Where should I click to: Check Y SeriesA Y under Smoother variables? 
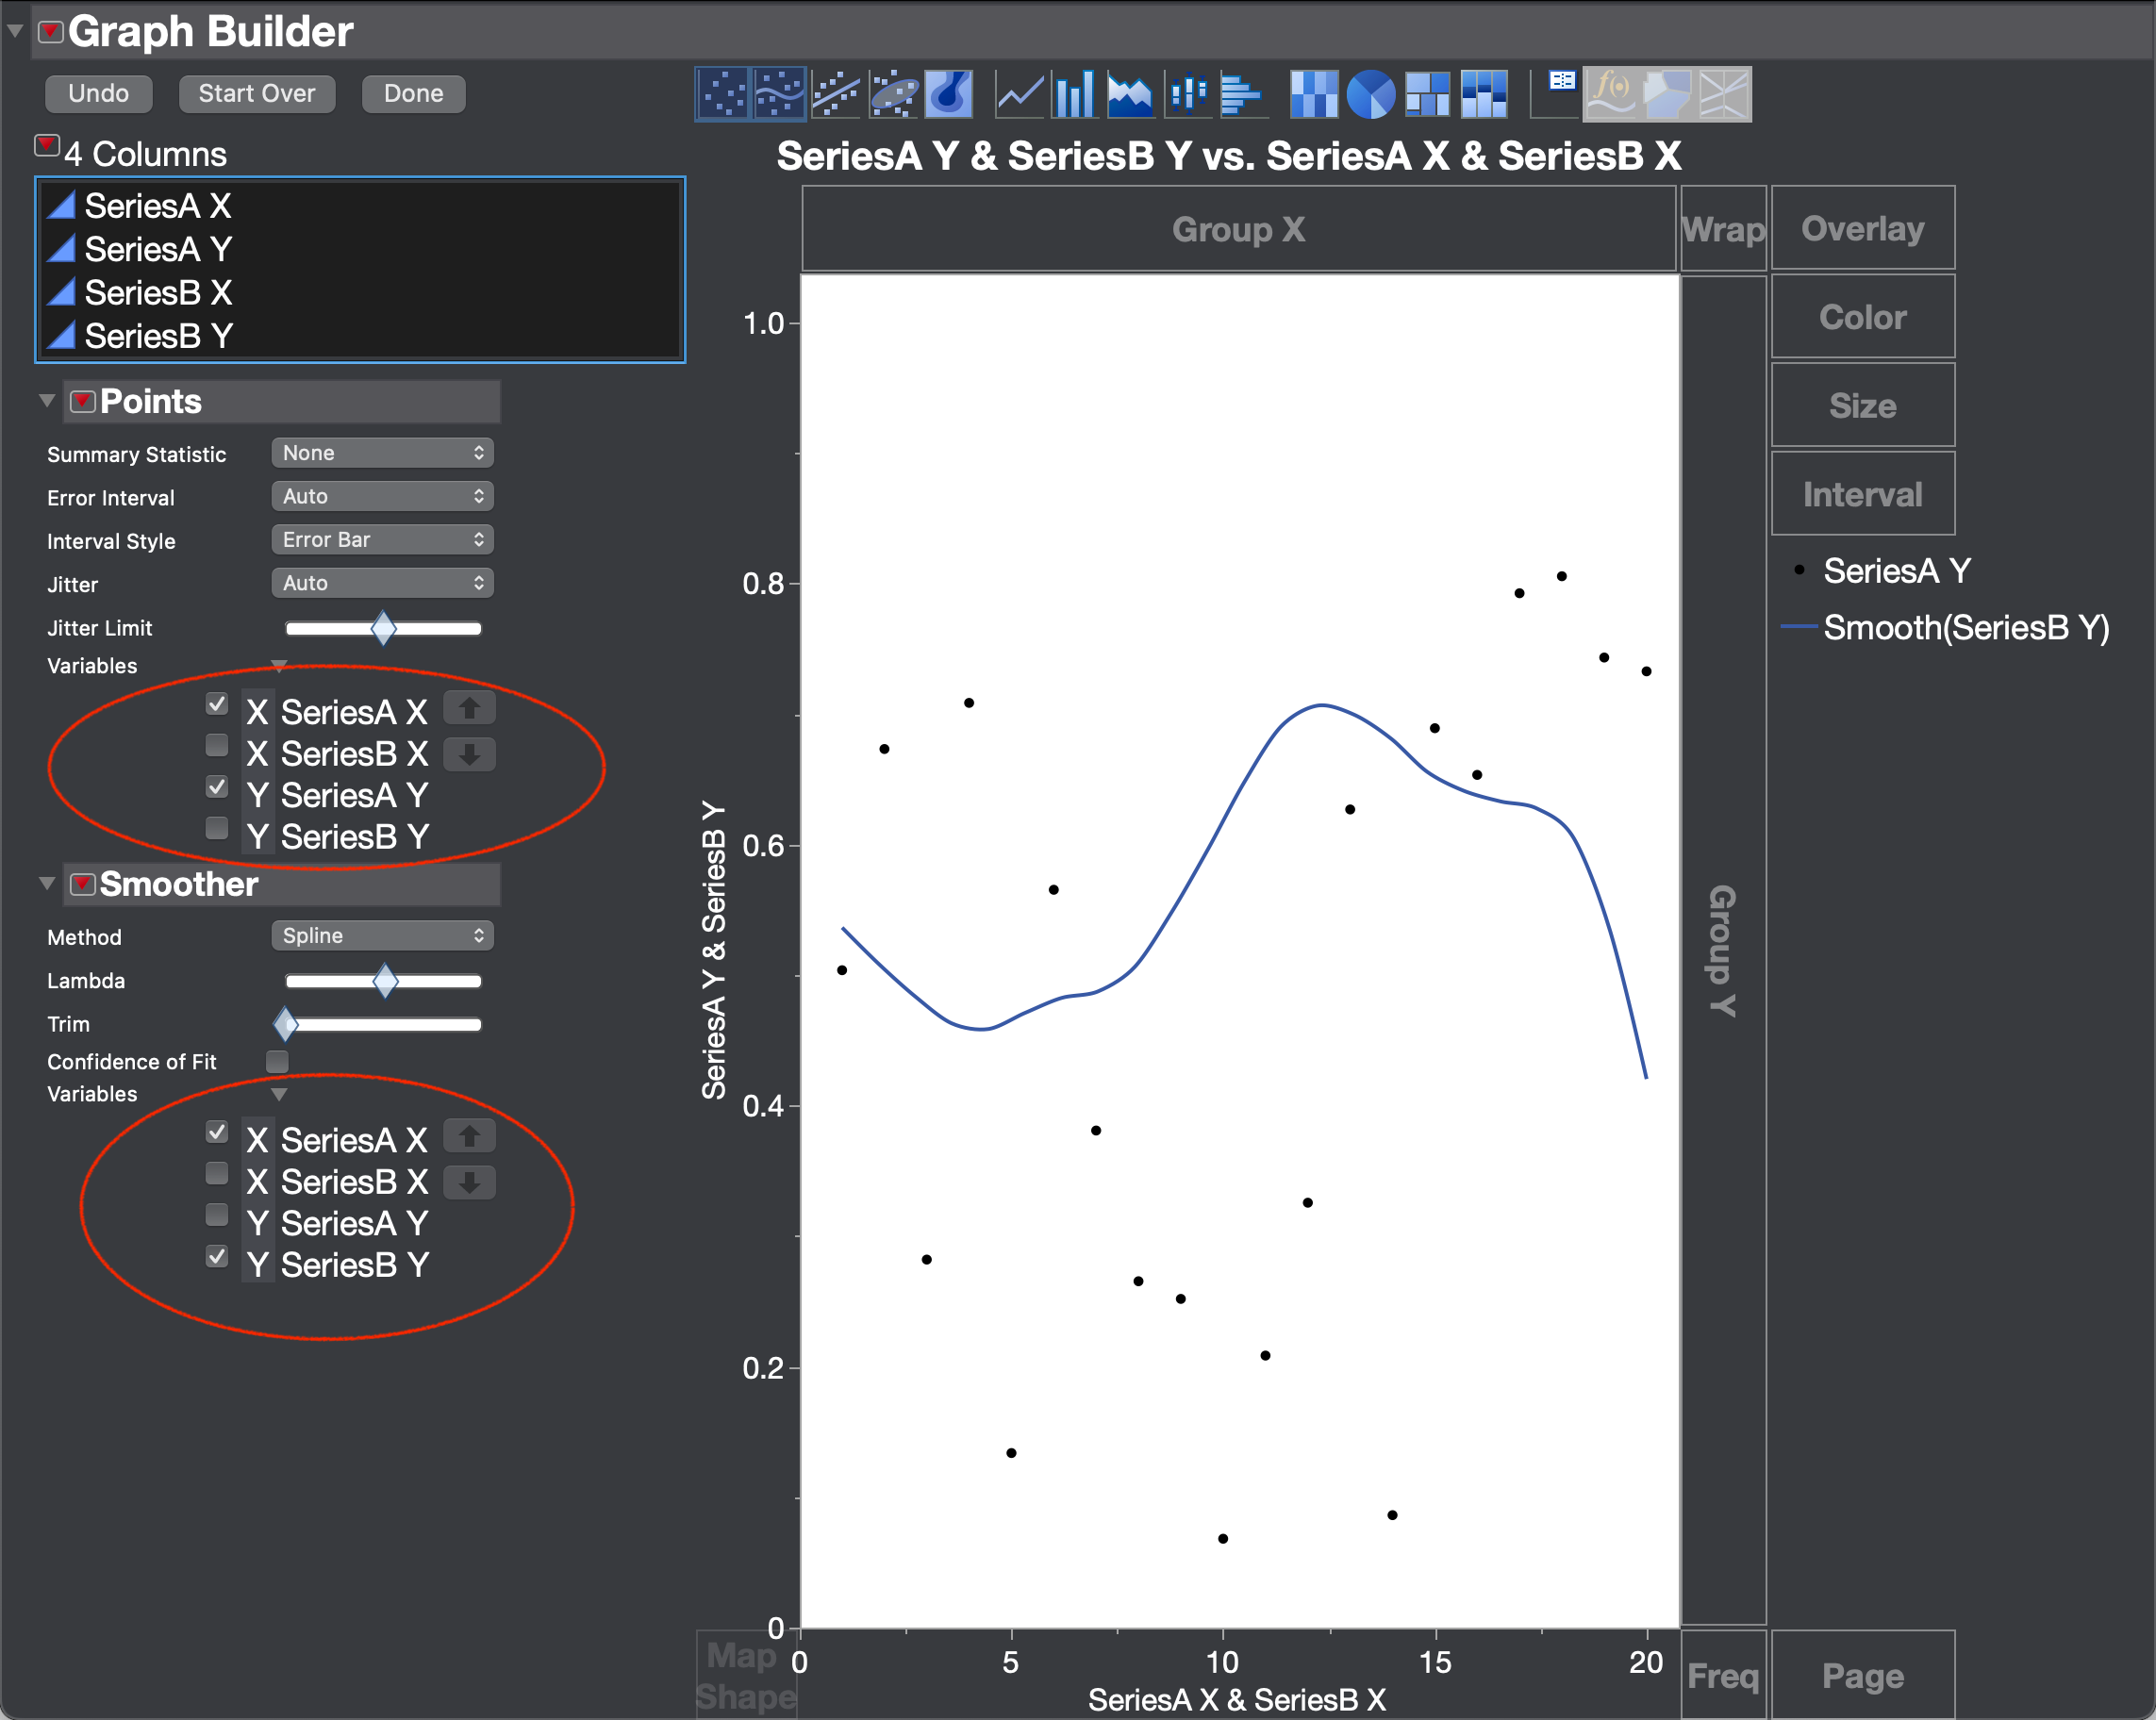(216, 1215)
